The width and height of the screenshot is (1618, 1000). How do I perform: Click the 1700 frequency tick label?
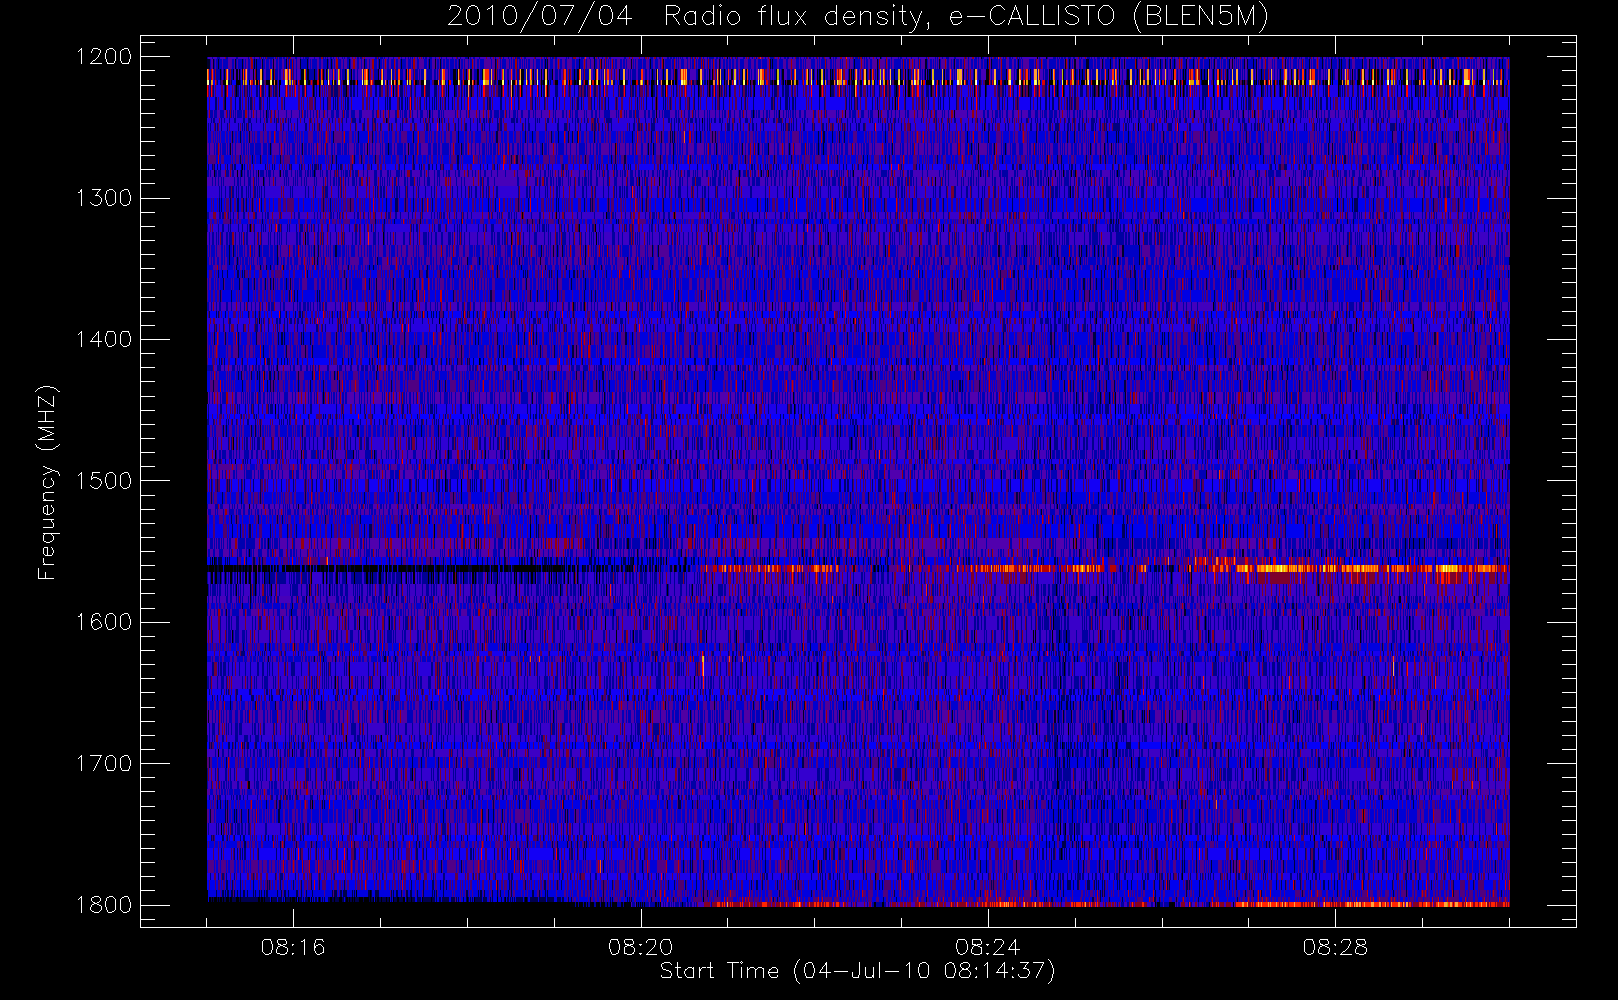click(x=105, y=764)
